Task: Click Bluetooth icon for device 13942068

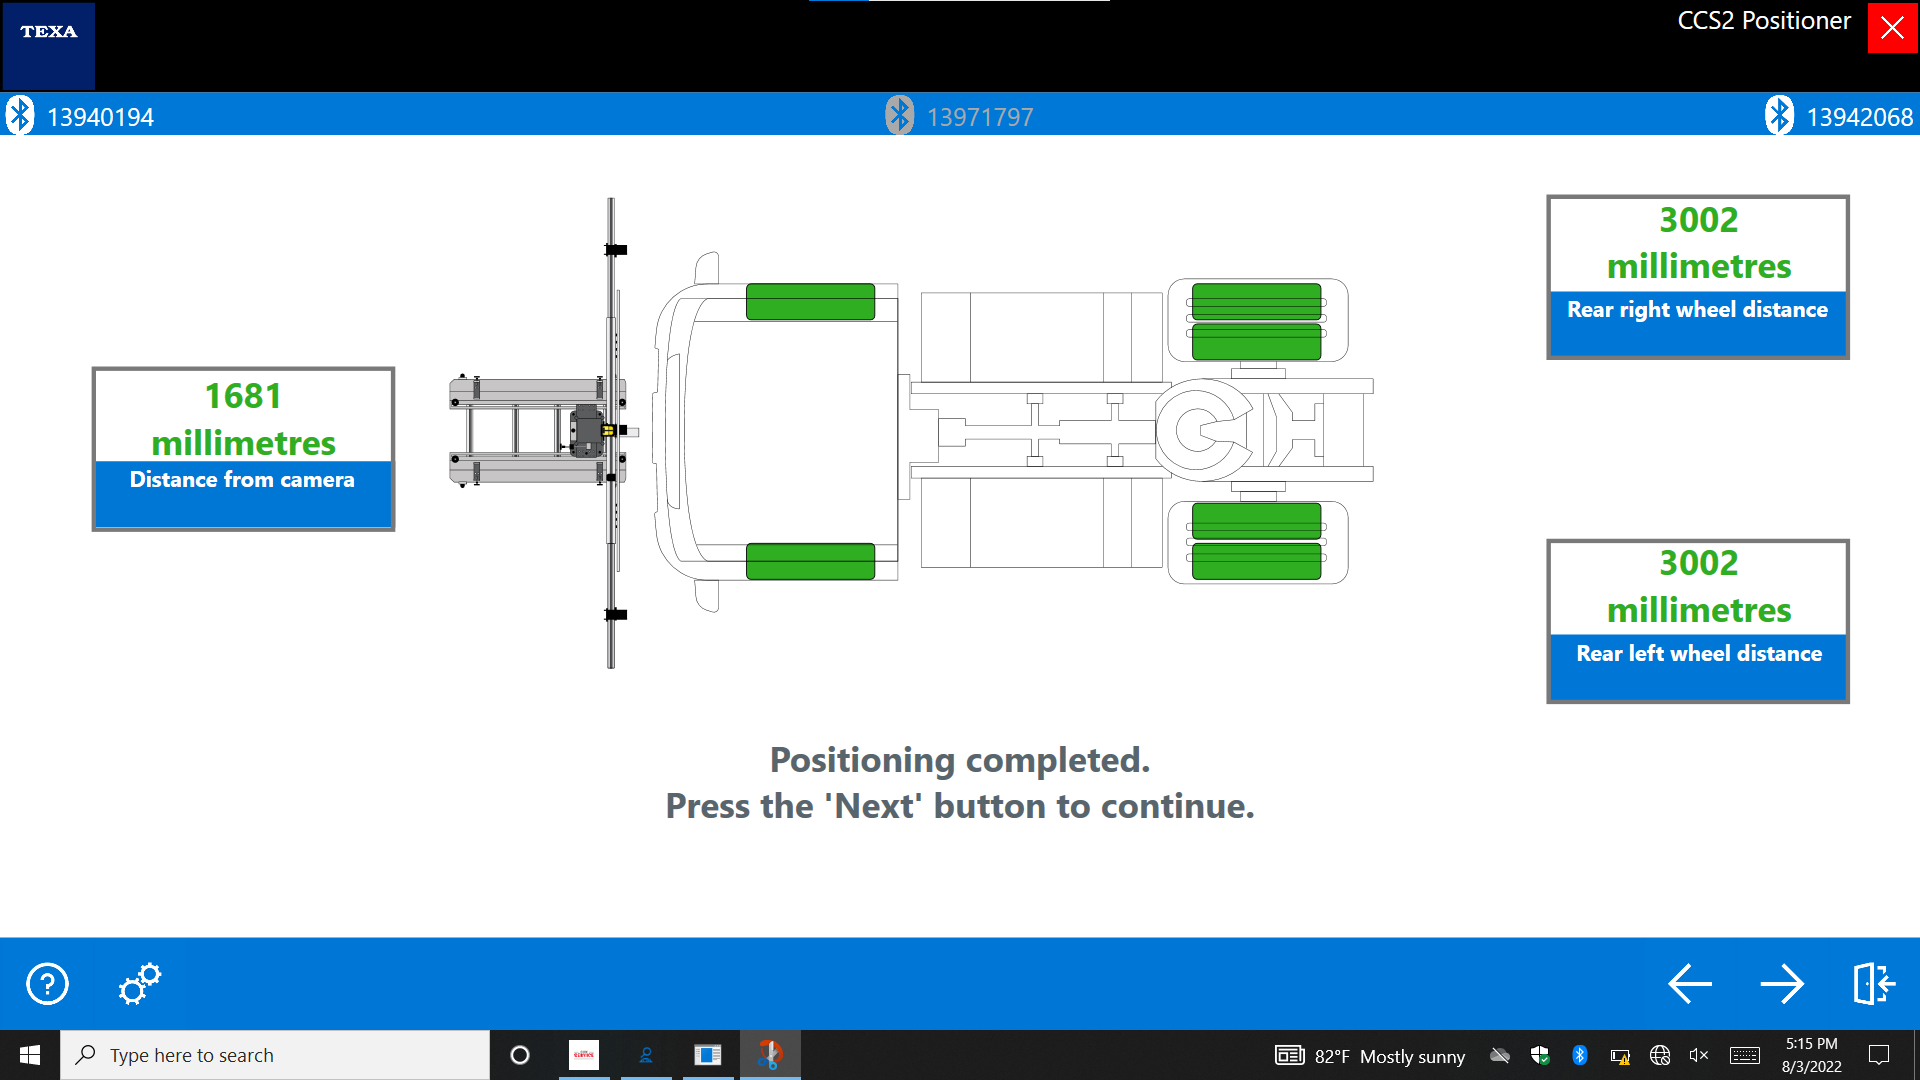Action: pyautogui.click(x=1779, y=116)
